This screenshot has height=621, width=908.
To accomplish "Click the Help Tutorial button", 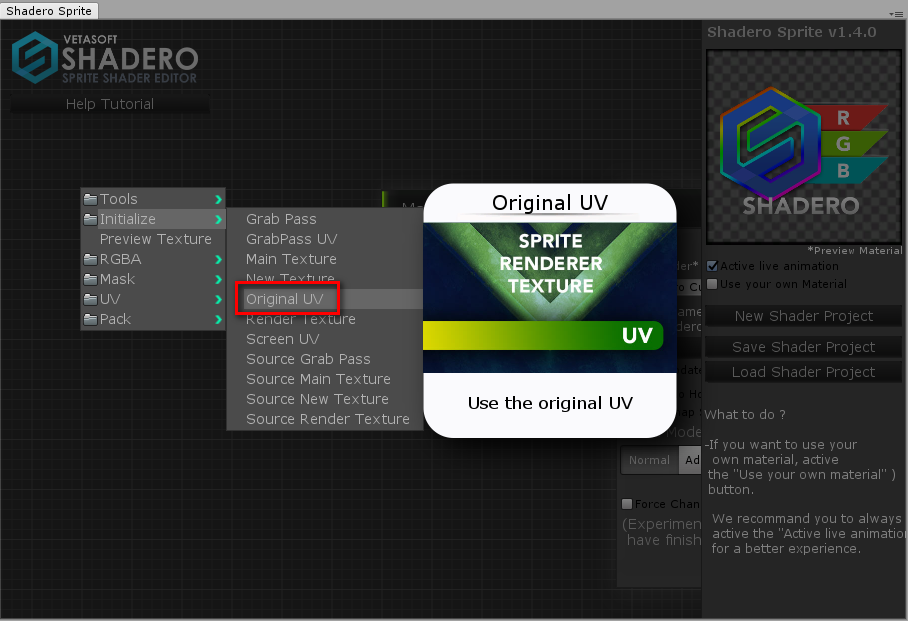I will click(110, 104).
